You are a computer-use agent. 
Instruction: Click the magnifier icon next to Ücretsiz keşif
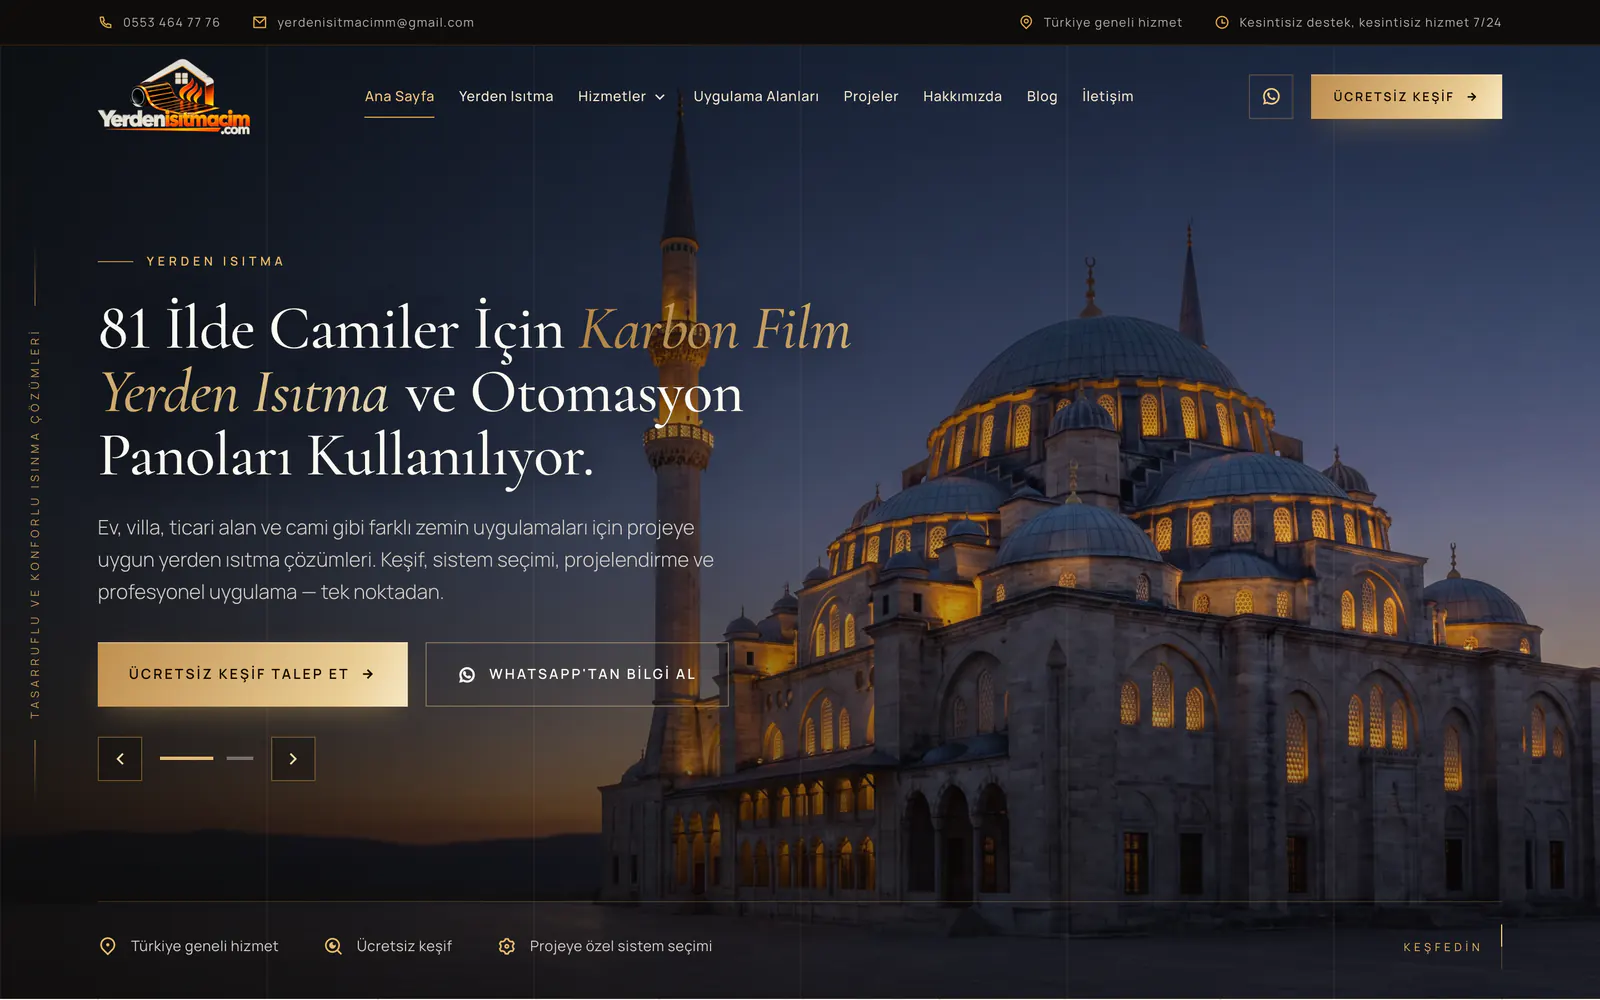[334, 946]
